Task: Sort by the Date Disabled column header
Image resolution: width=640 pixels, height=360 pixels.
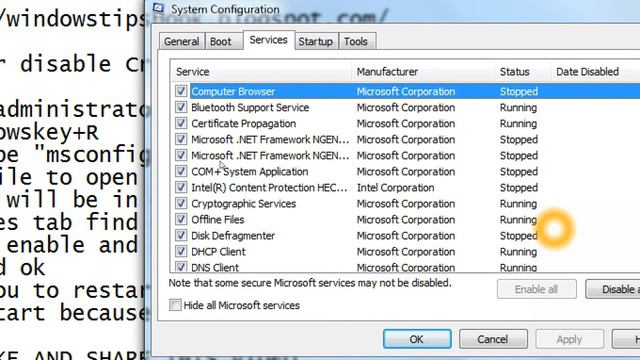Action: coord(596,72)
